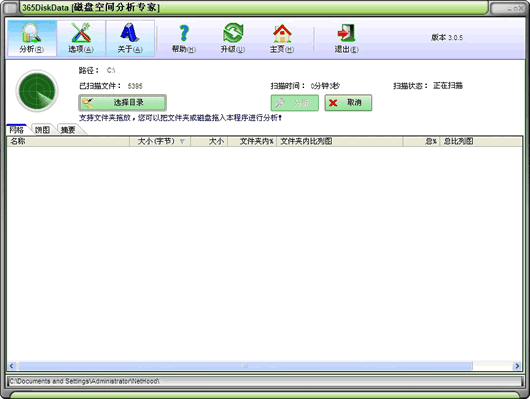Click the horizontal scrollbar right arrow

pyautogui.click(x=517, y=366)
